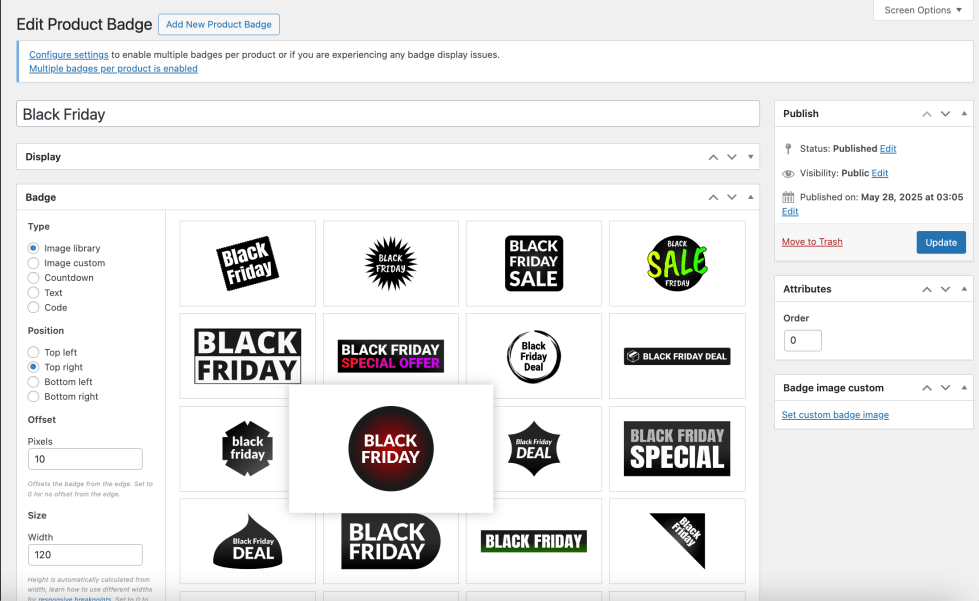This screenshot has width=979, height=601.
Task: Click Add New Product Badge button
Action: click(219, 24)
